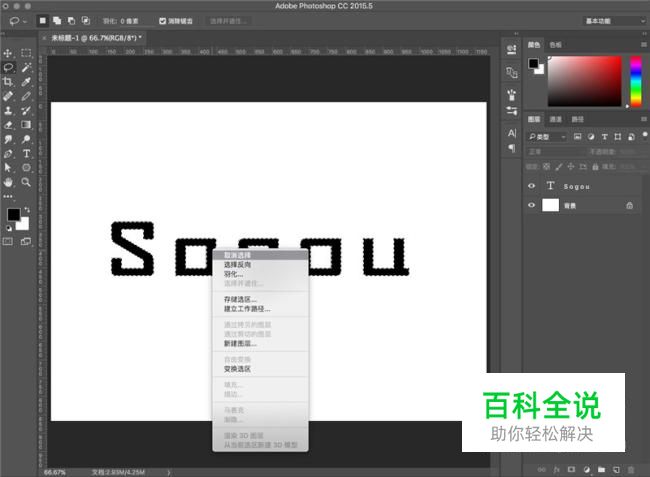Select the Ellipse shape tool
The width and height of the screenshot is (650, 477).
26,168
